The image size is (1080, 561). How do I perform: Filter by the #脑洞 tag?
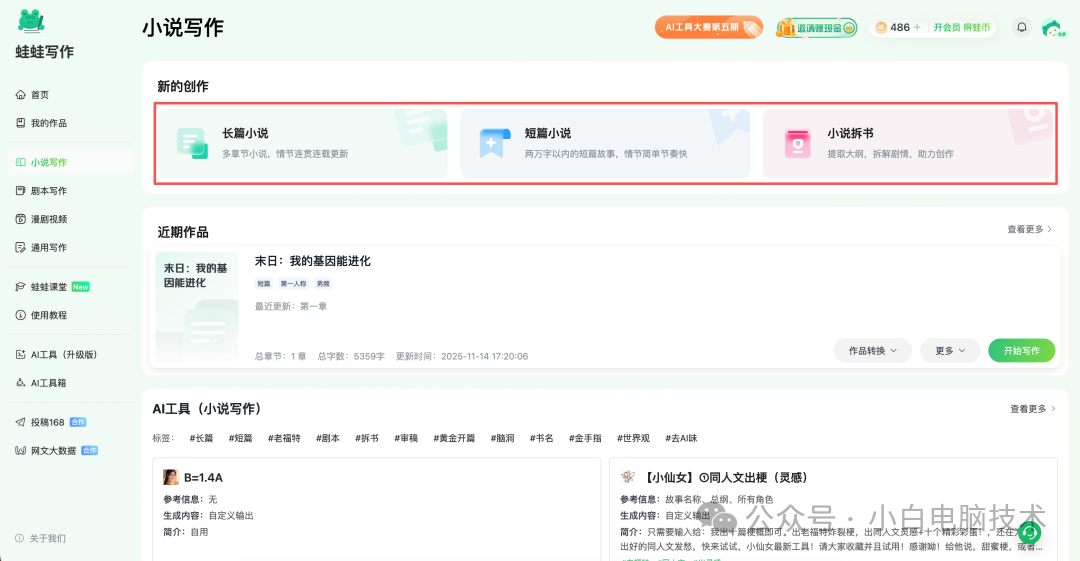tap(502, 438)
